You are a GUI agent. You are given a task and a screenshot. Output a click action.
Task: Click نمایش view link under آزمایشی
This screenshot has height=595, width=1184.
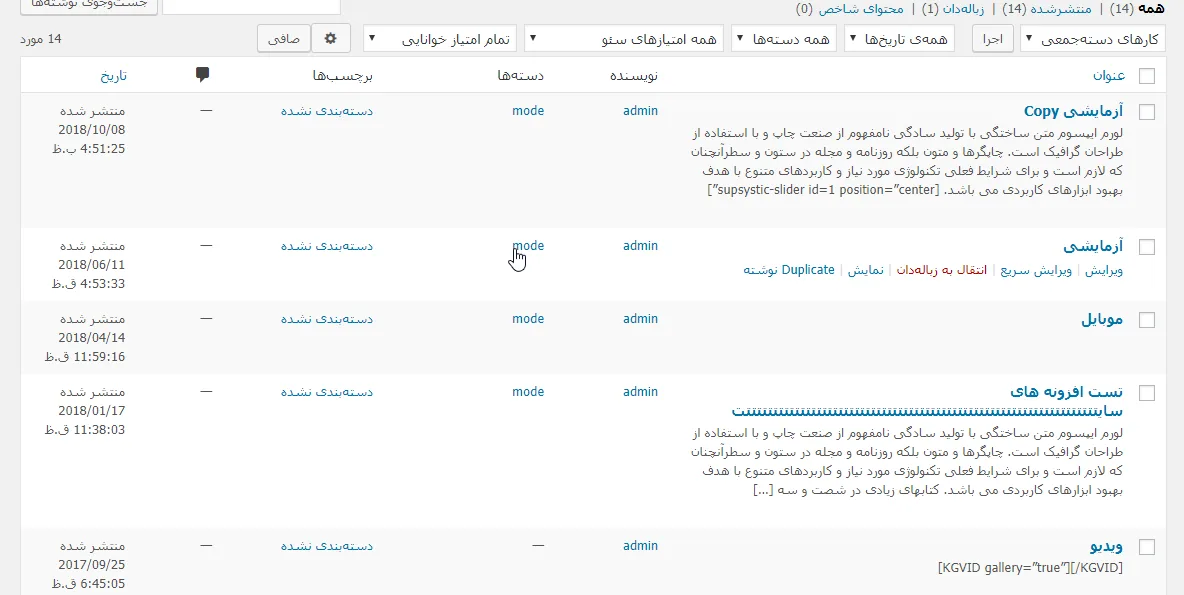[865, 270]
